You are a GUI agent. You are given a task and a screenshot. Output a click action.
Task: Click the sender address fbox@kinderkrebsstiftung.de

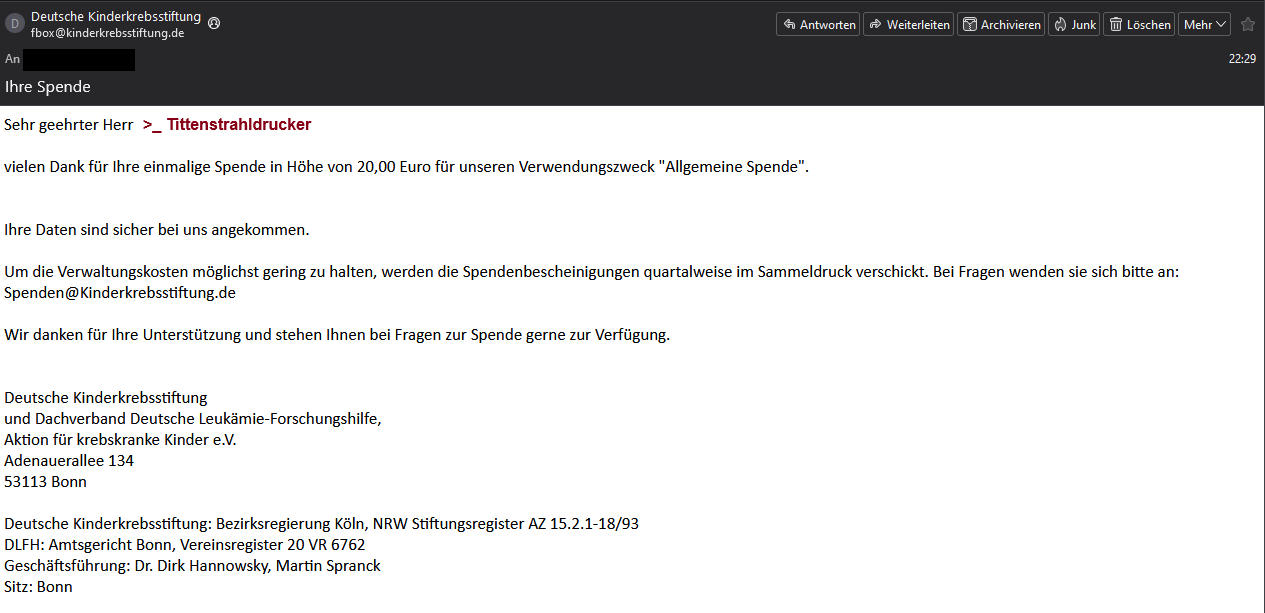[x=107, y=33]
